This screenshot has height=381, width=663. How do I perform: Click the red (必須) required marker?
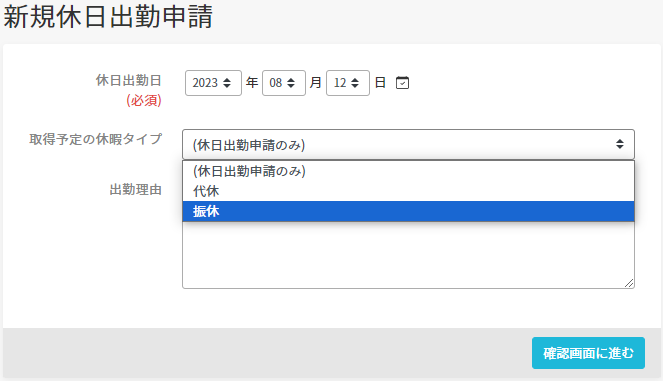coord(144,100)
